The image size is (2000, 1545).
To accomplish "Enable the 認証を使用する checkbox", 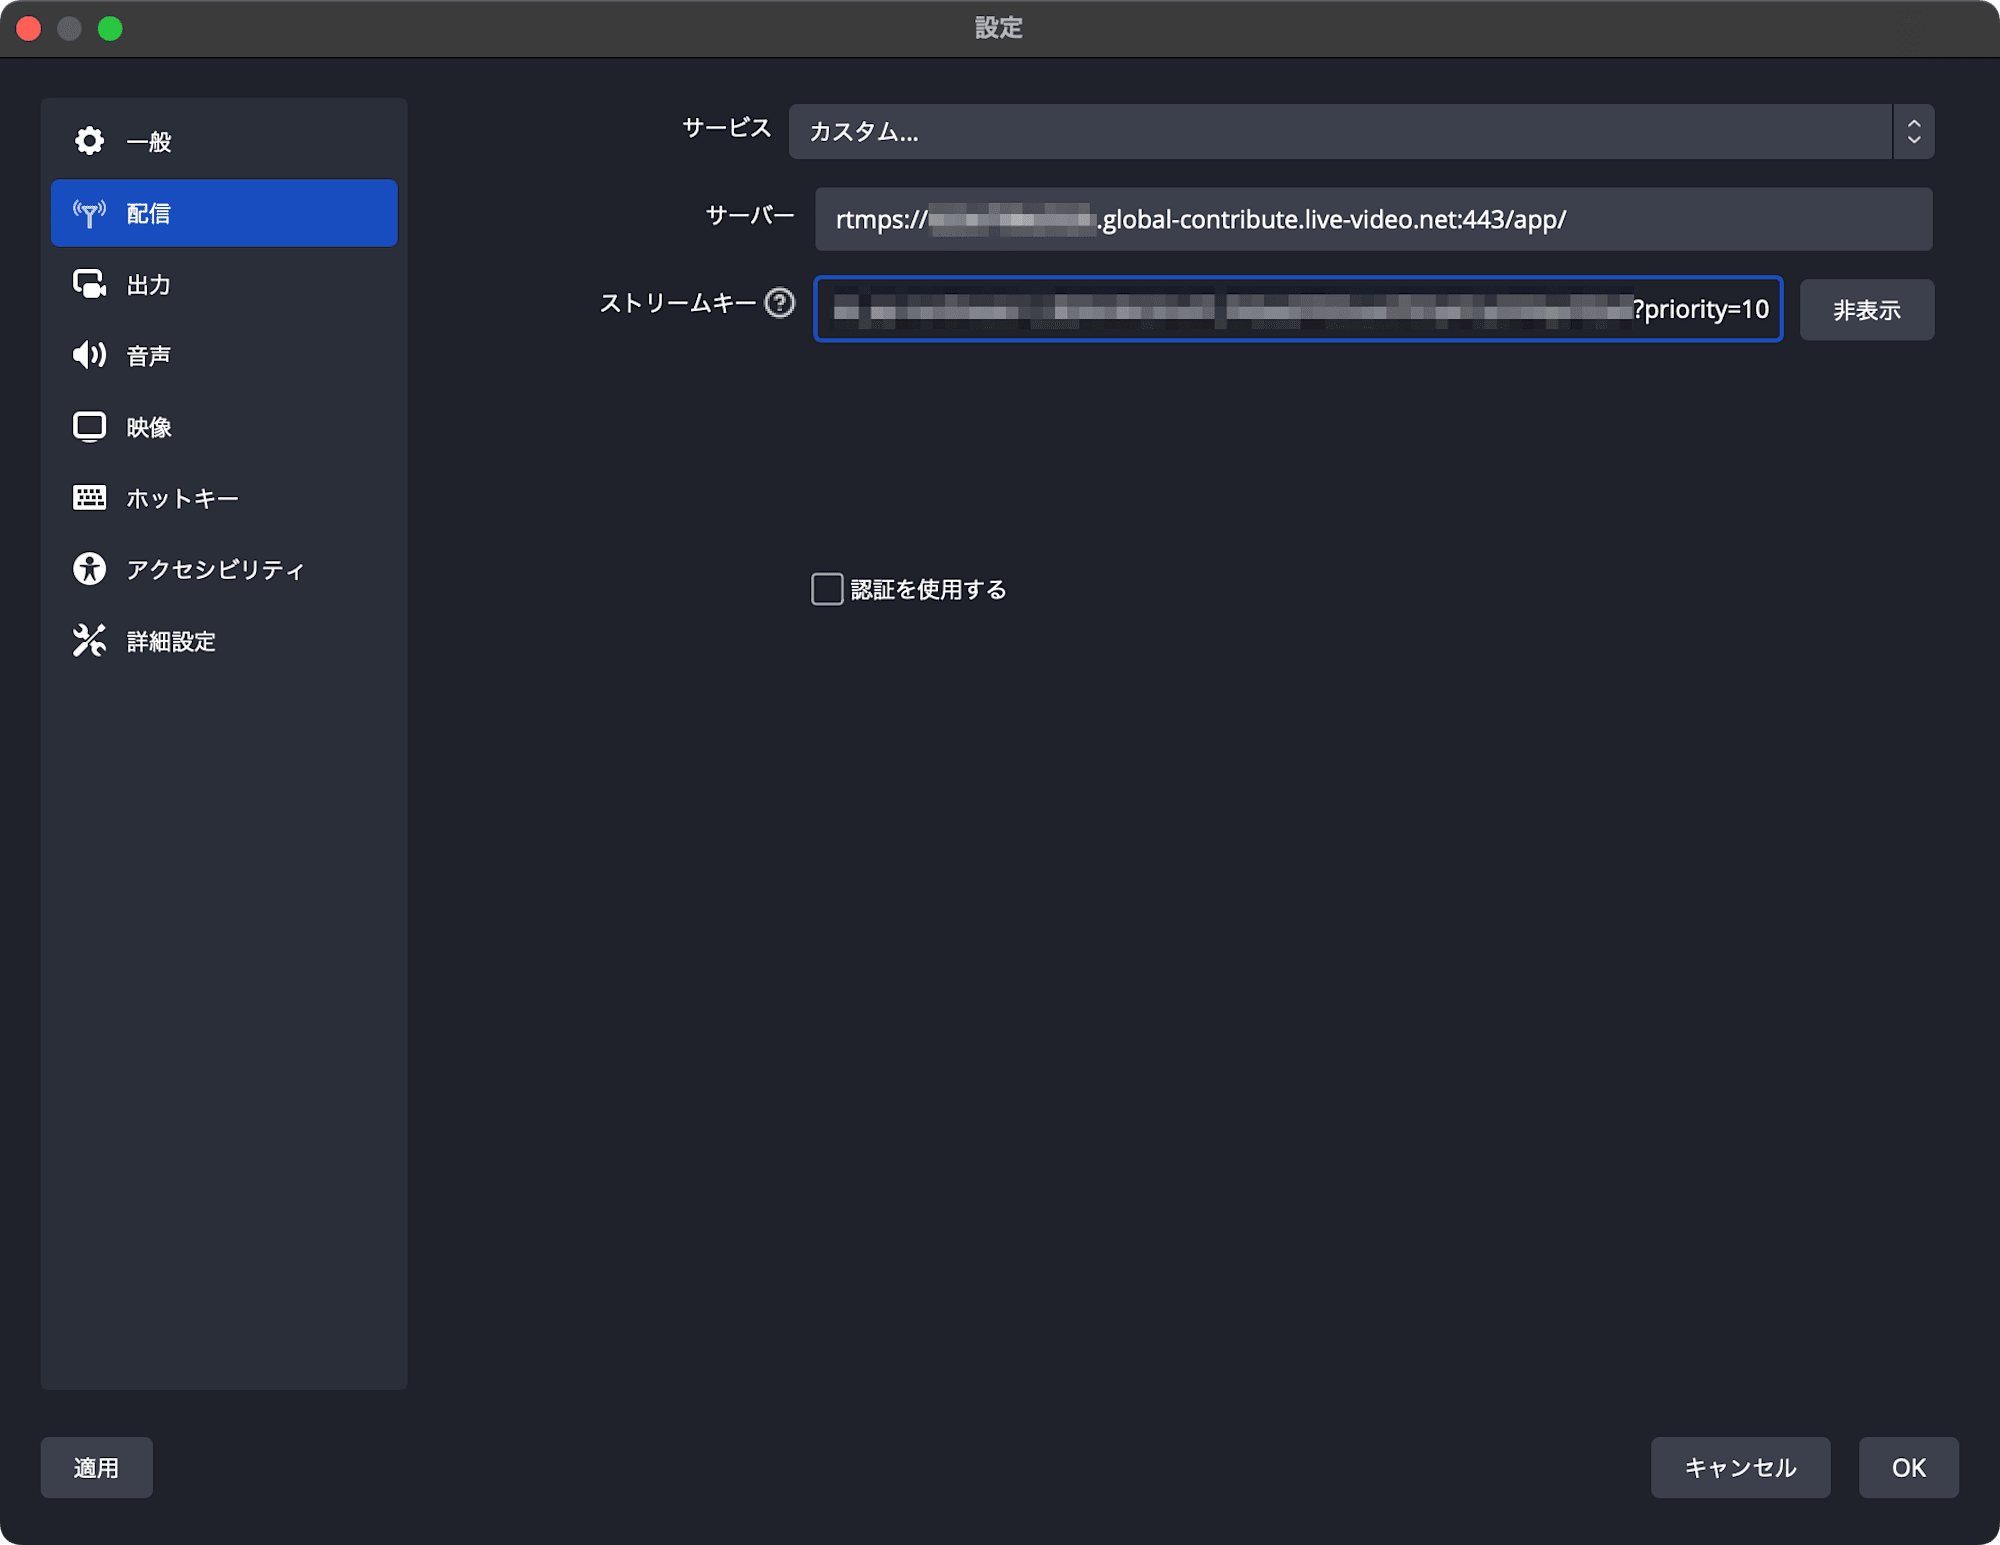I will pyautogui.click(x=827, y=589).
